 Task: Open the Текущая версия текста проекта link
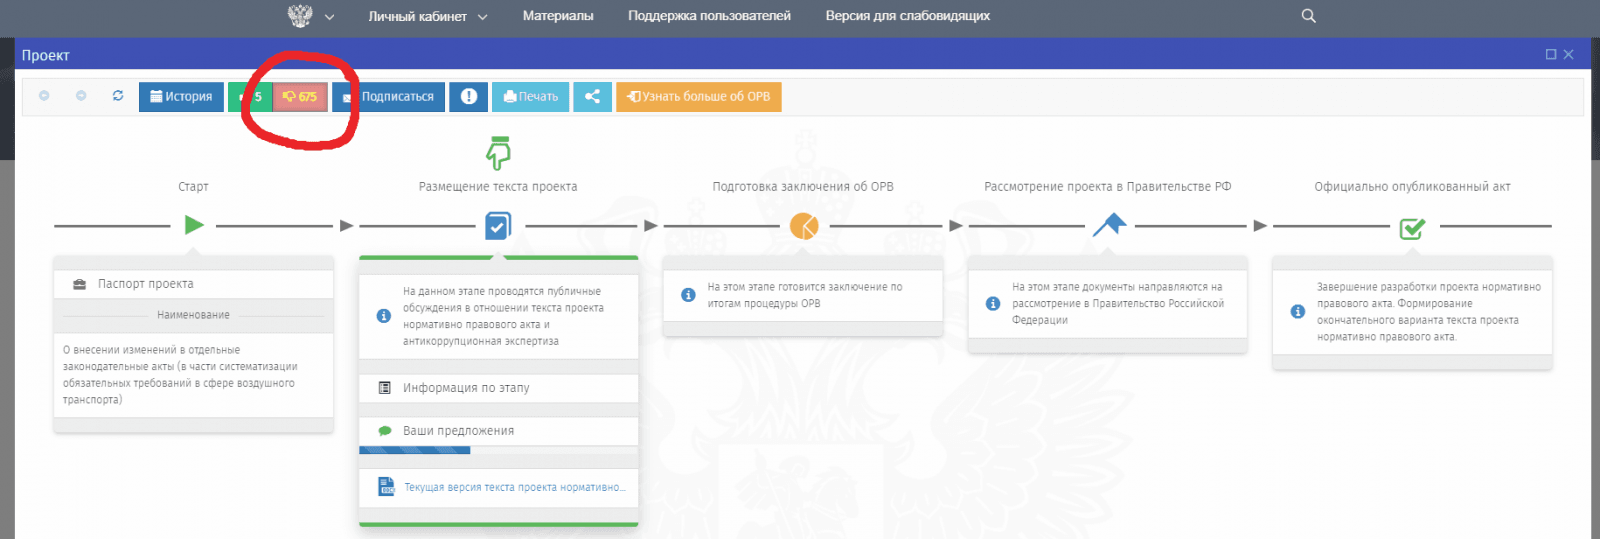tap(514, 488)
